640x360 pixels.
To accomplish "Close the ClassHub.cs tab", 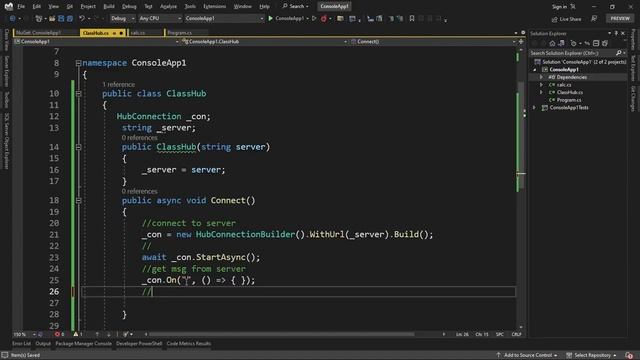I will tap(121, 33).
